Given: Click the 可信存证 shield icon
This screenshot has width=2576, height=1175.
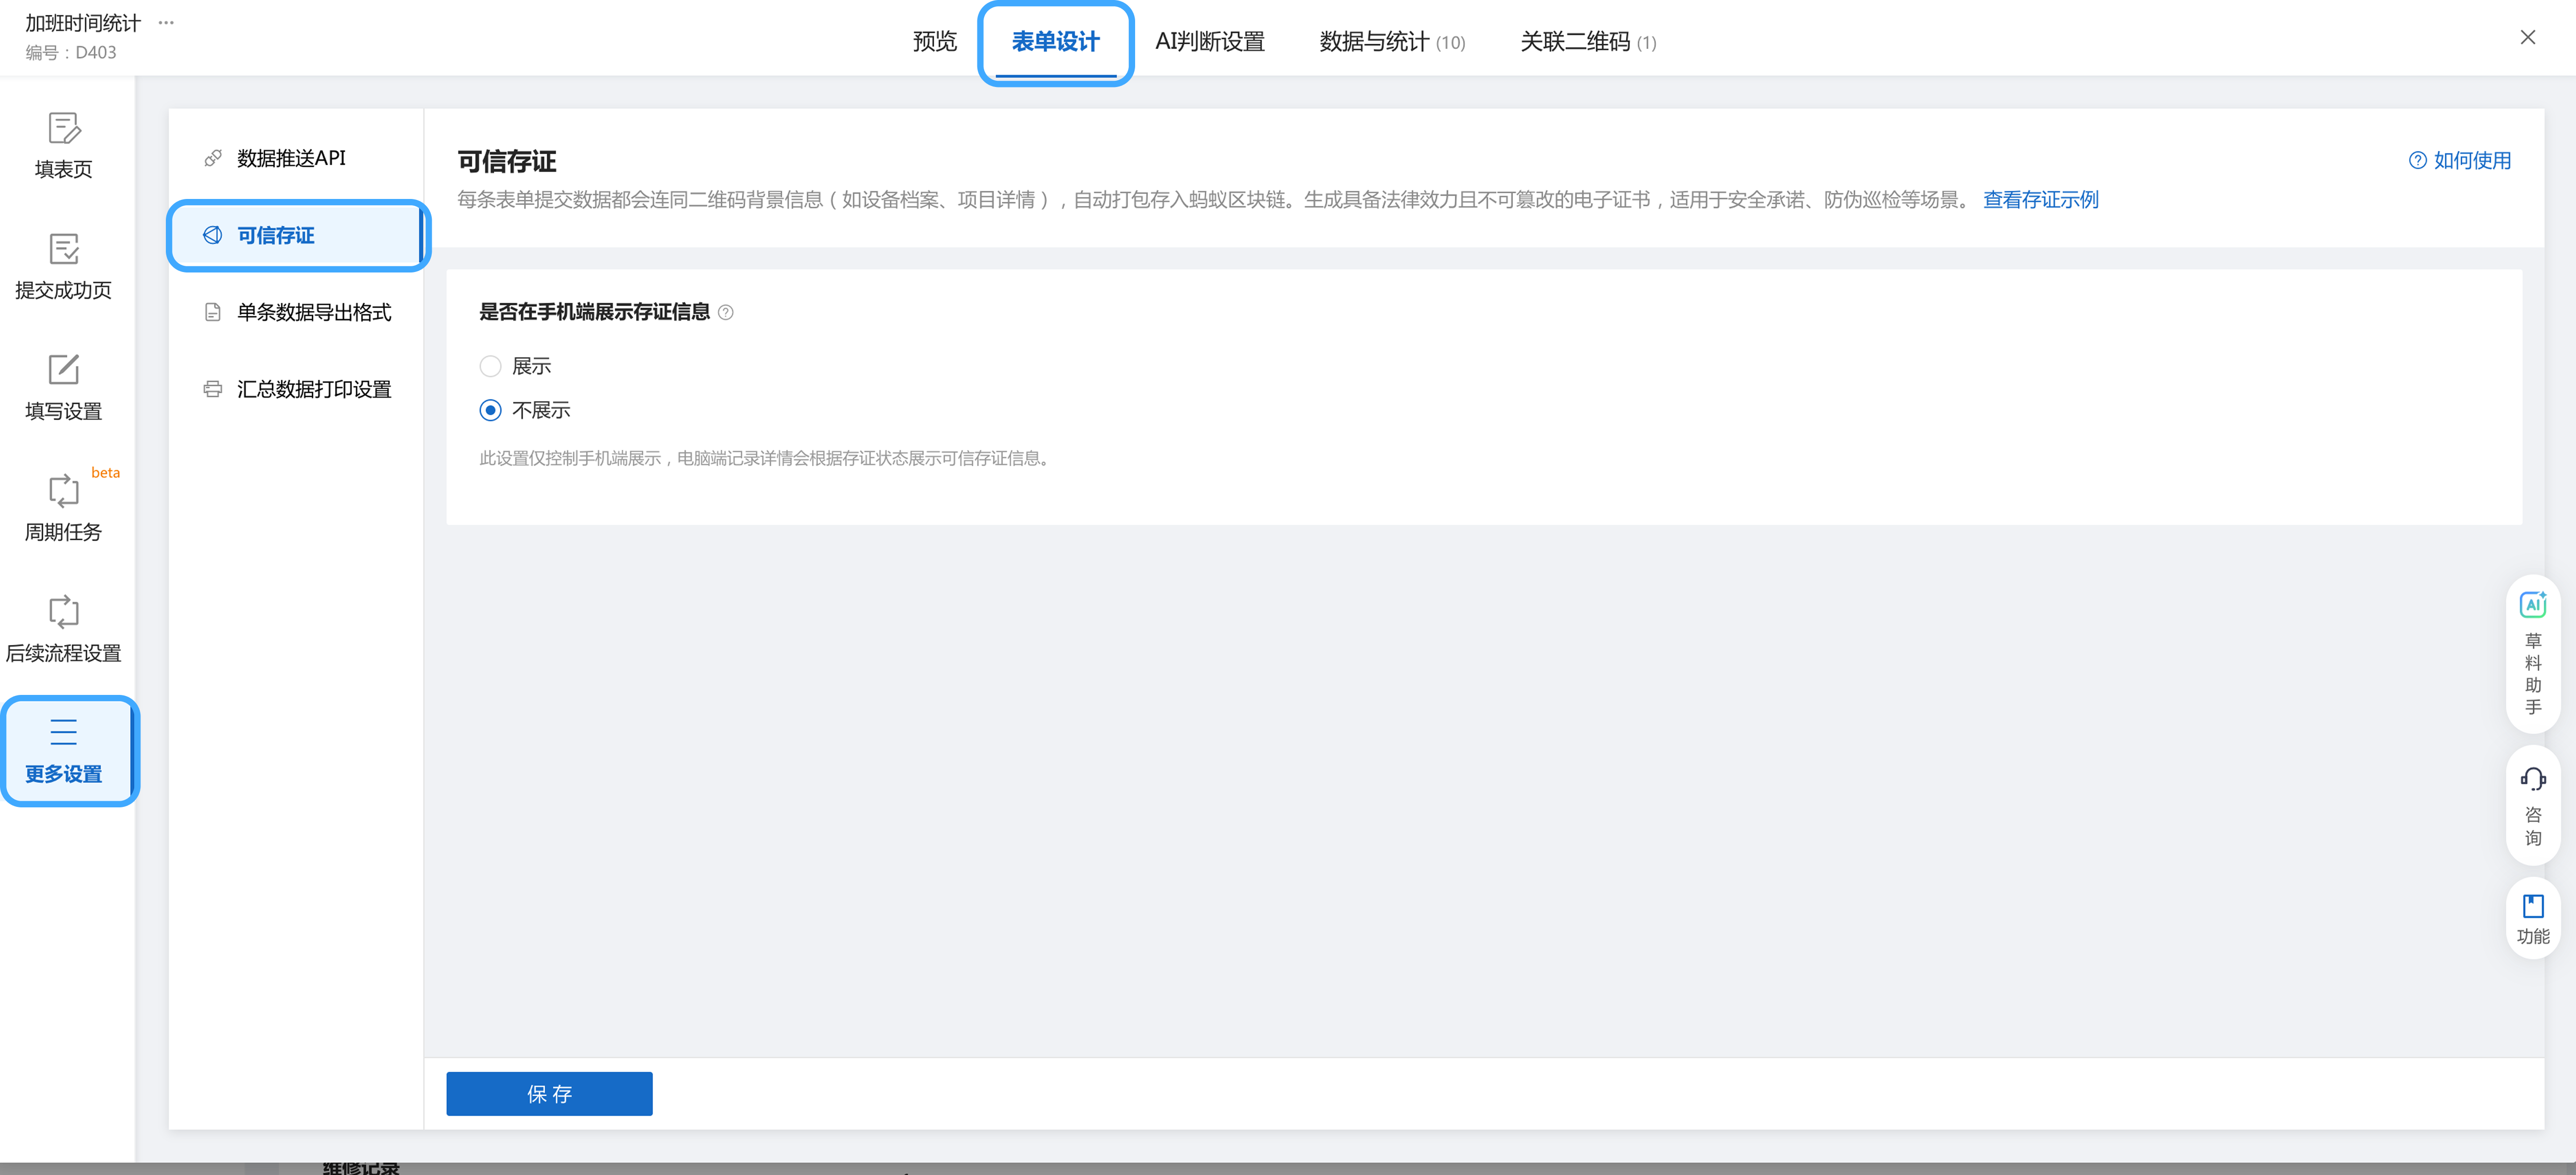Looking at the screenshot, I should point(213,235).
